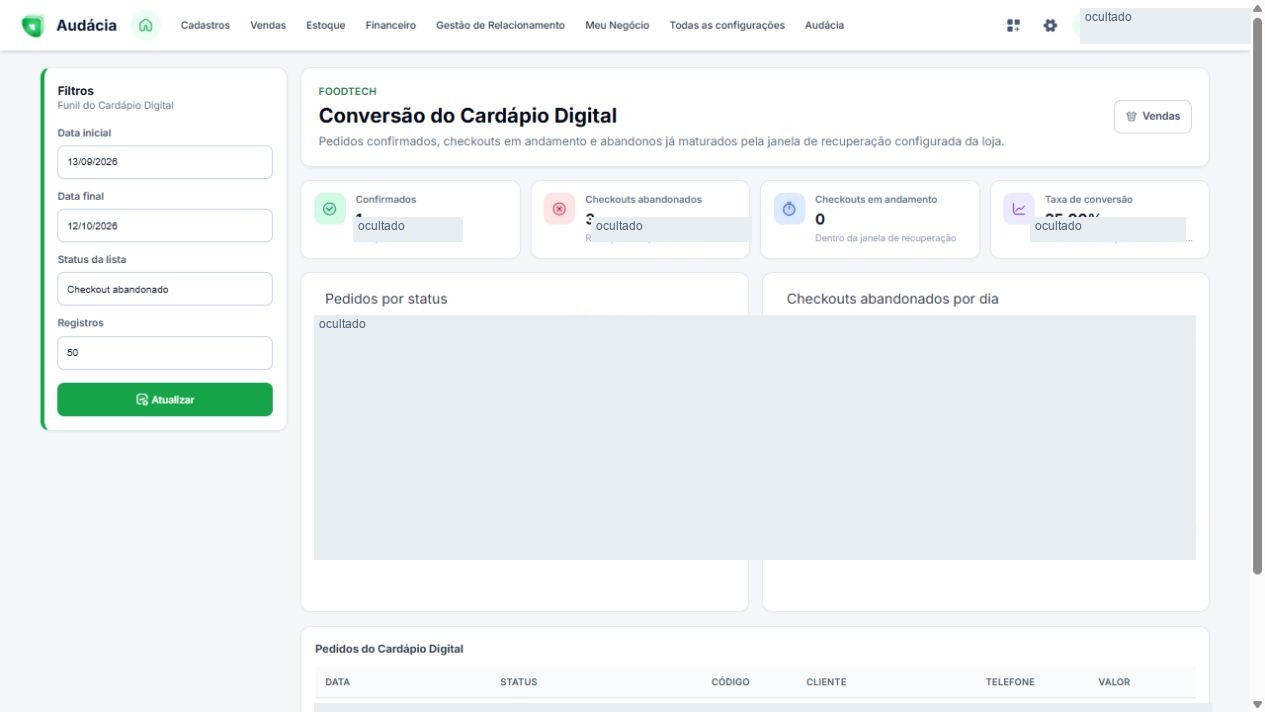The width and height of the screenshot is (1265, 712).
Task: Click the Checkouts abandonados red X icon
Action: coord(560,209)
